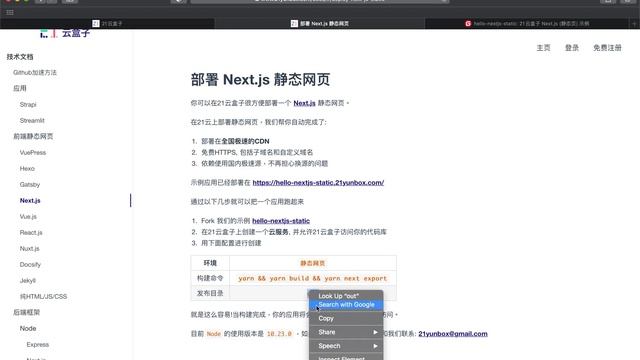Image resolution: width=640 pixels, height=360 pixels.
Task: Open the VuePress doc page
Action: (33, 153)
